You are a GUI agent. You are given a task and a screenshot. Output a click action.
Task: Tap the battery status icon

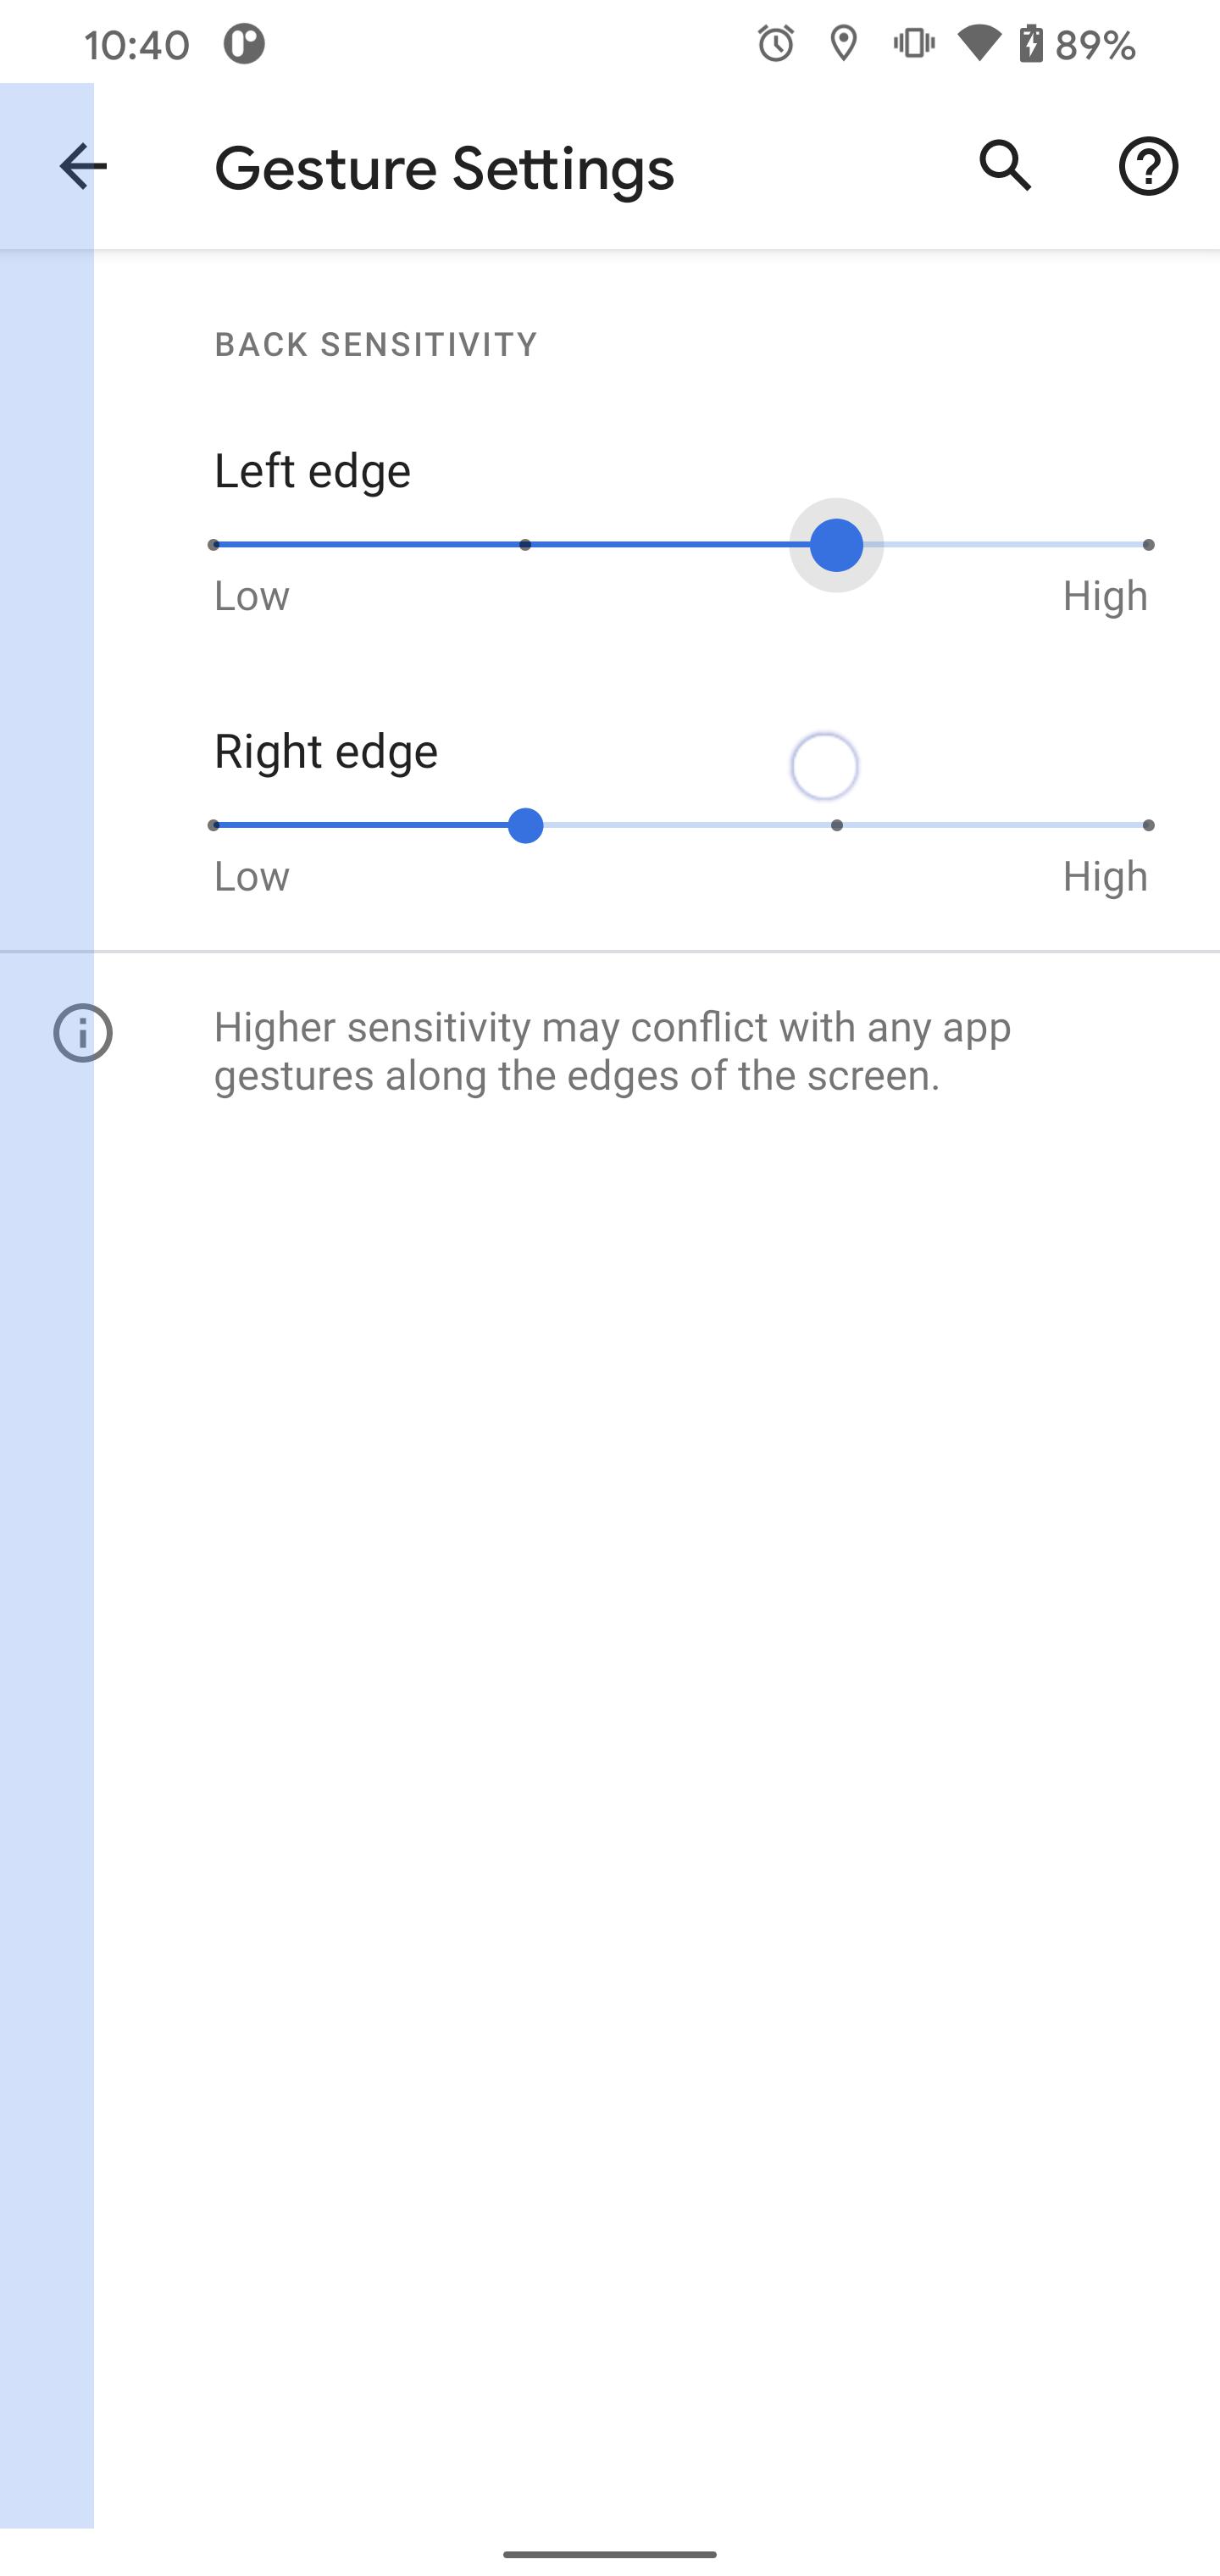click(x=1031, y=44)
